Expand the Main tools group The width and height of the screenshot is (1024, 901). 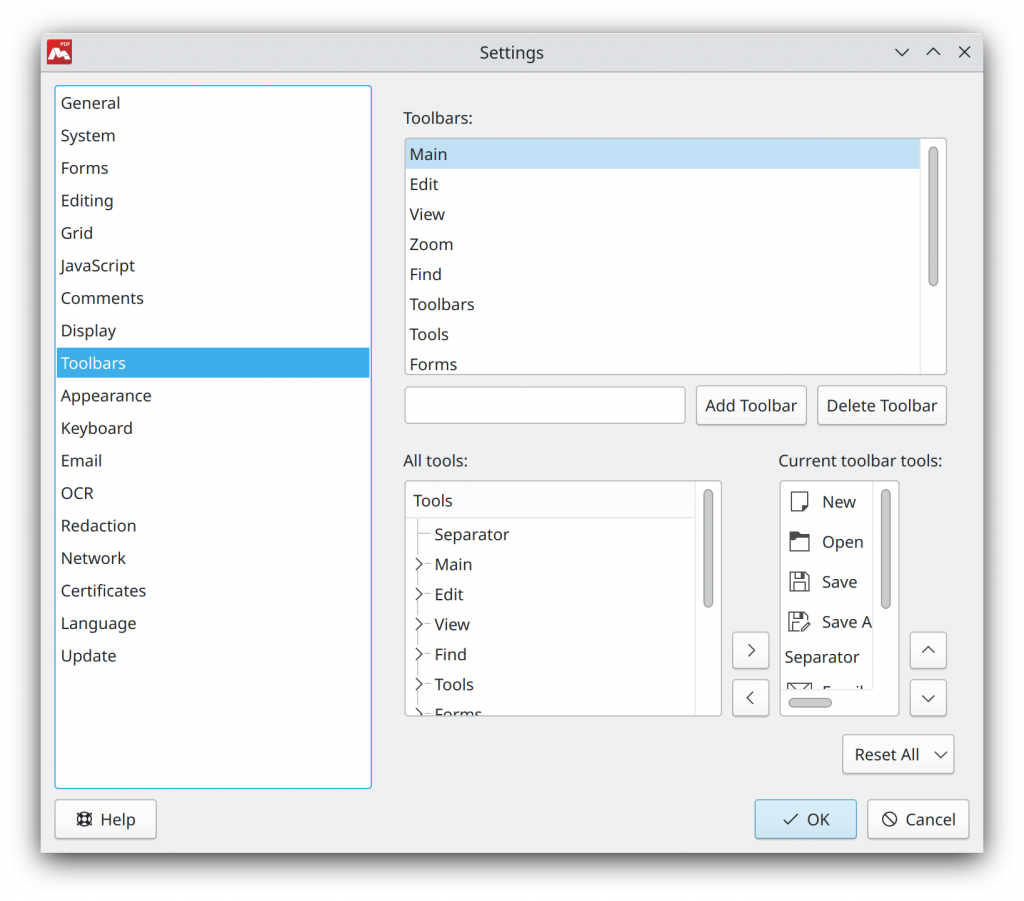[x=421, y=564]
